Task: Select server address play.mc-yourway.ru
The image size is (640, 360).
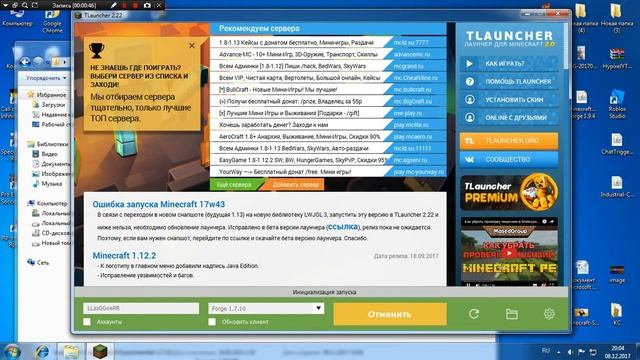Action: coord(419,172)
